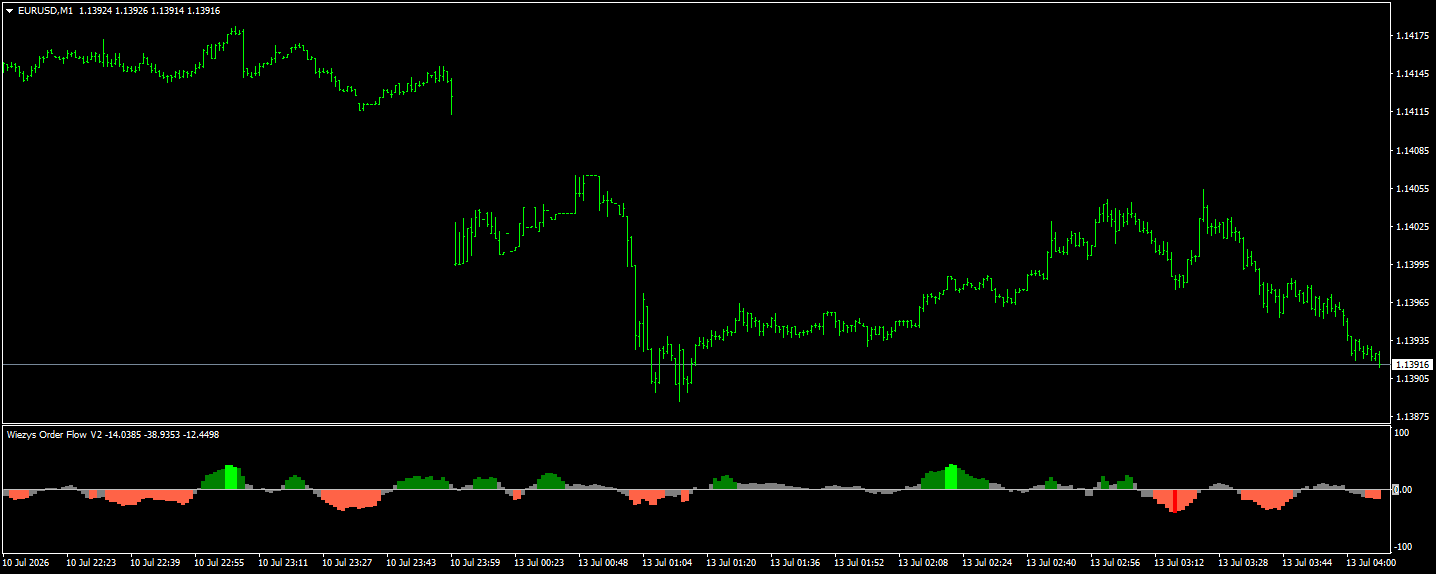This screenshot has width=1436, height=574.
Task: Click the 13 Jul 01:20 time label
Action: click(x=731, y=563)
